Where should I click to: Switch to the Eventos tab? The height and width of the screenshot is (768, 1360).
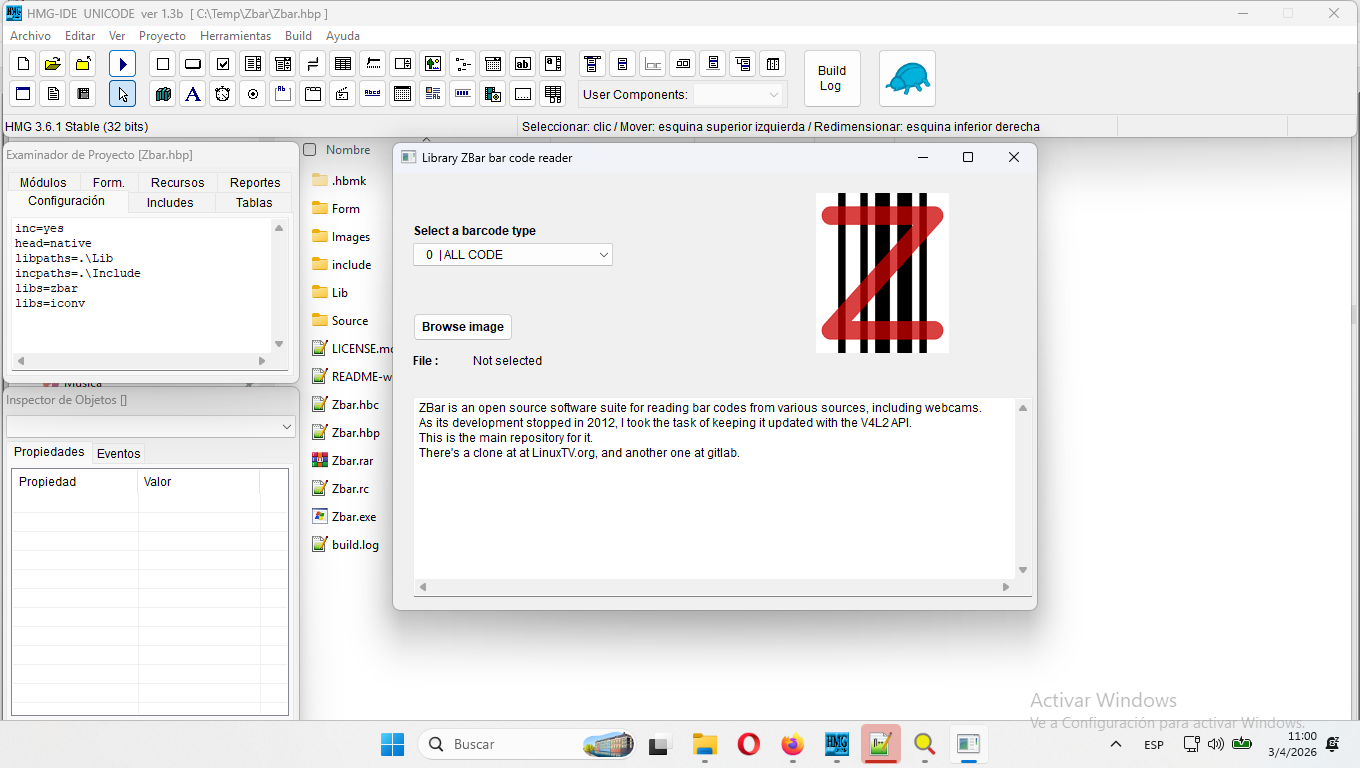[119, 454]
